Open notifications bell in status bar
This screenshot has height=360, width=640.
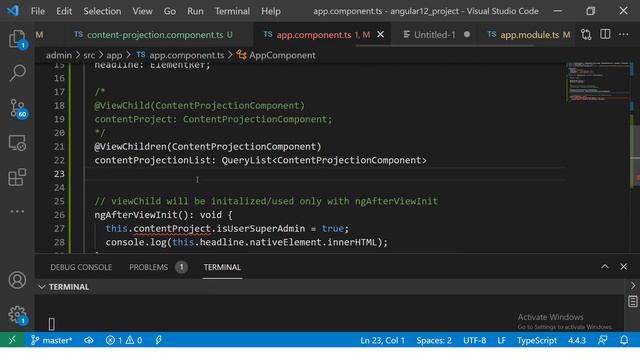pos(624,340)
